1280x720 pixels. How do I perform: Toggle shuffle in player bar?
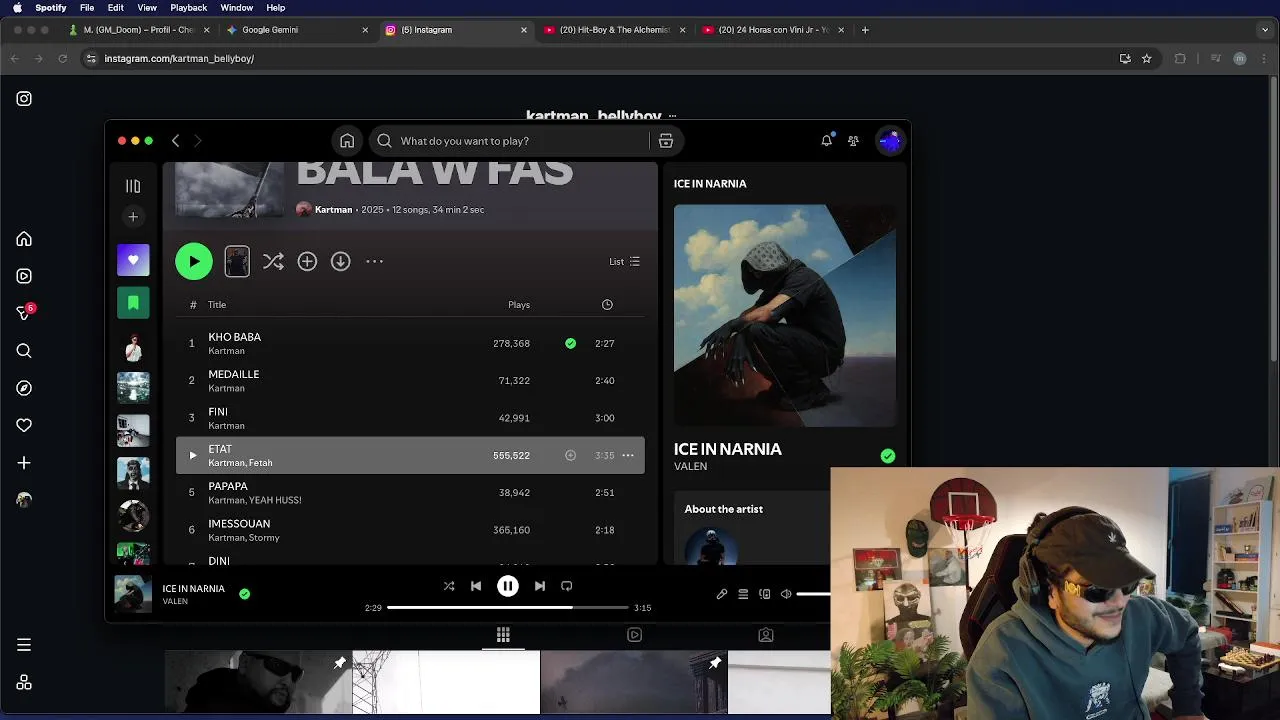pyautogui.click(x=449, y=586)
